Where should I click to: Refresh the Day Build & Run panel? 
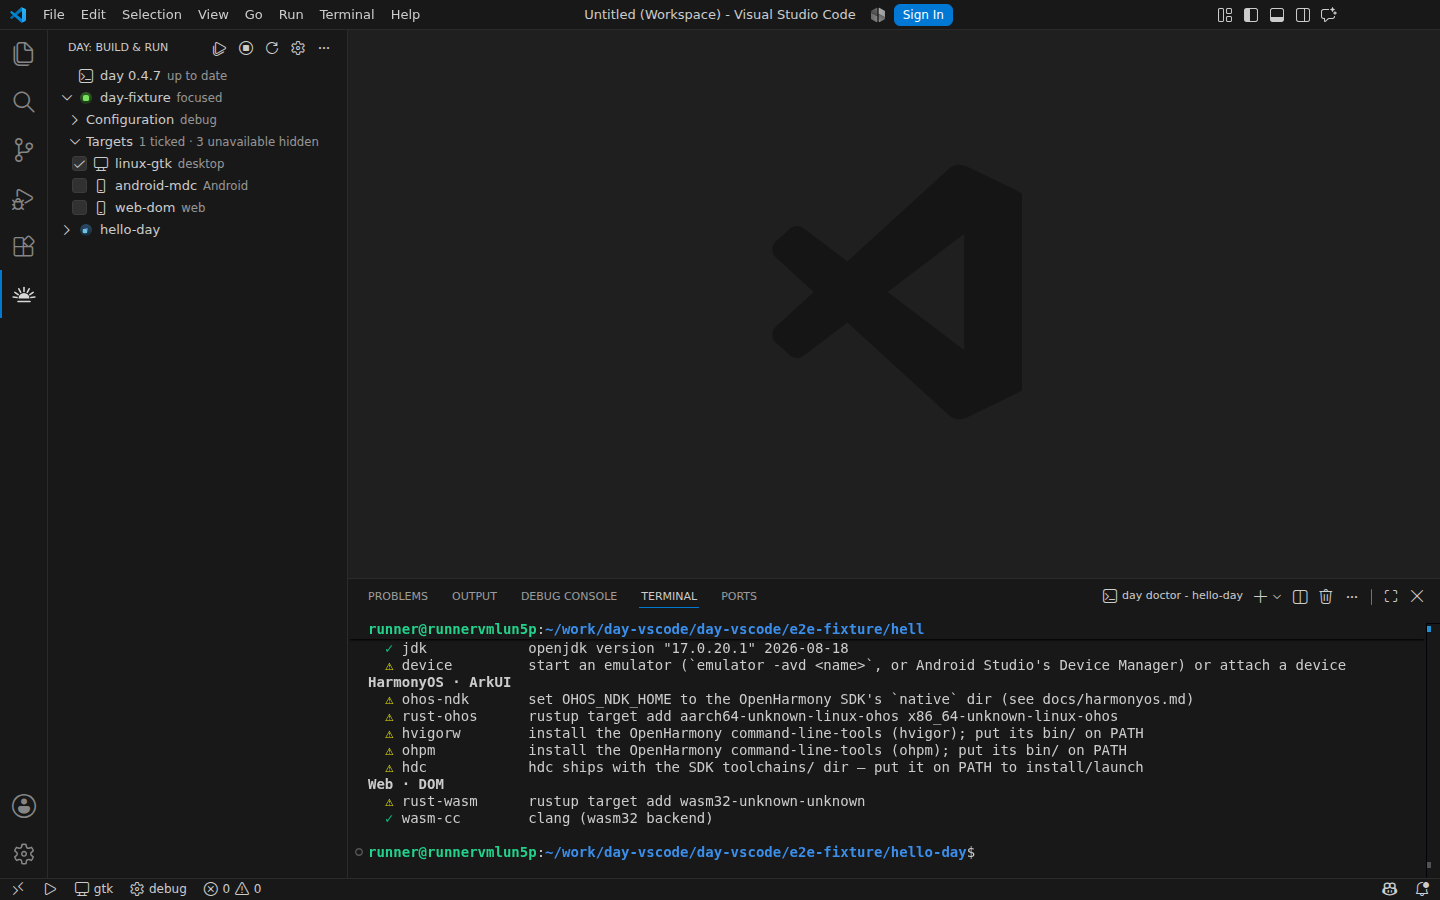[272, 48]
